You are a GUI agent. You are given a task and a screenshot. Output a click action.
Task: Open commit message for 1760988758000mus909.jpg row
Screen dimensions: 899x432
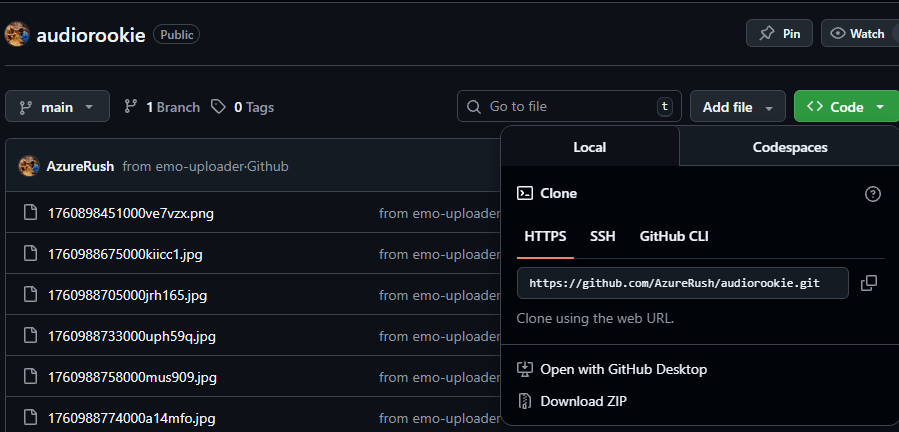tap(440, 377)
